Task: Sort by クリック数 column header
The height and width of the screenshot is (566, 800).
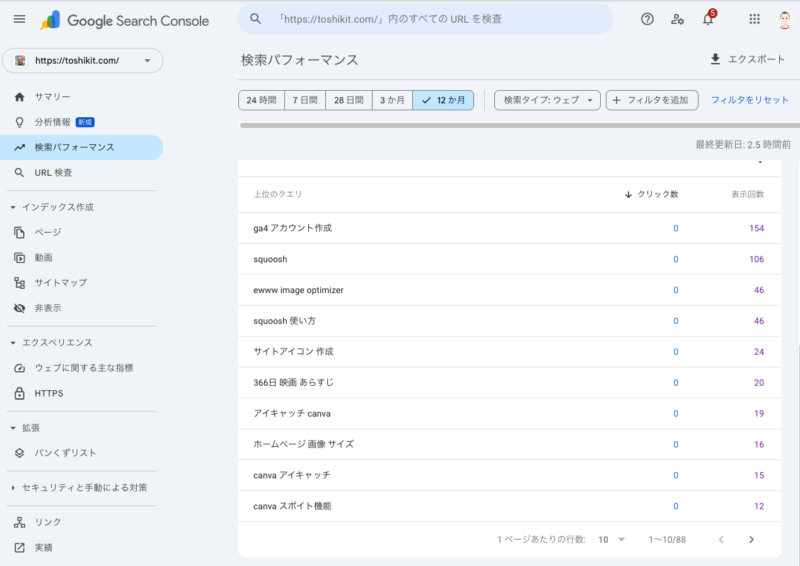Action: (x=652, y=194)
